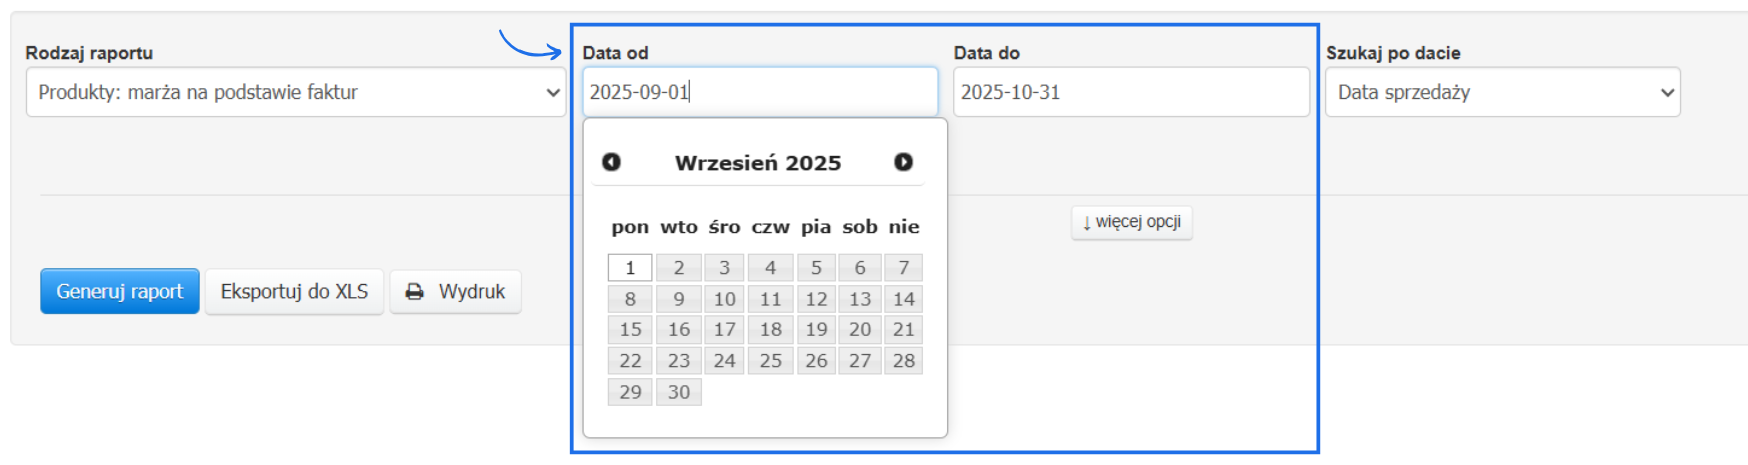Pick September 15 in the datepicker
1748x465 pixels.
pyautogui.click(x=630, y=330)
